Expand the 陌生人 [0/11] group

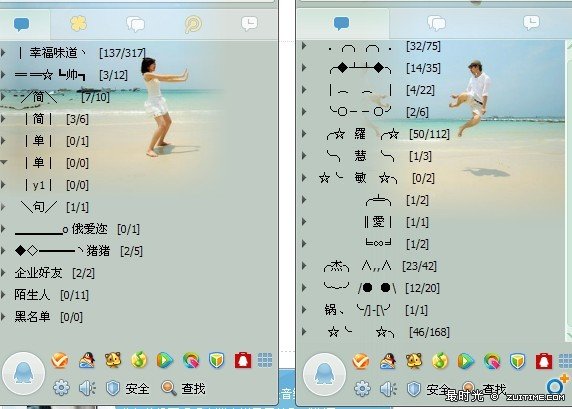(3, 294)
